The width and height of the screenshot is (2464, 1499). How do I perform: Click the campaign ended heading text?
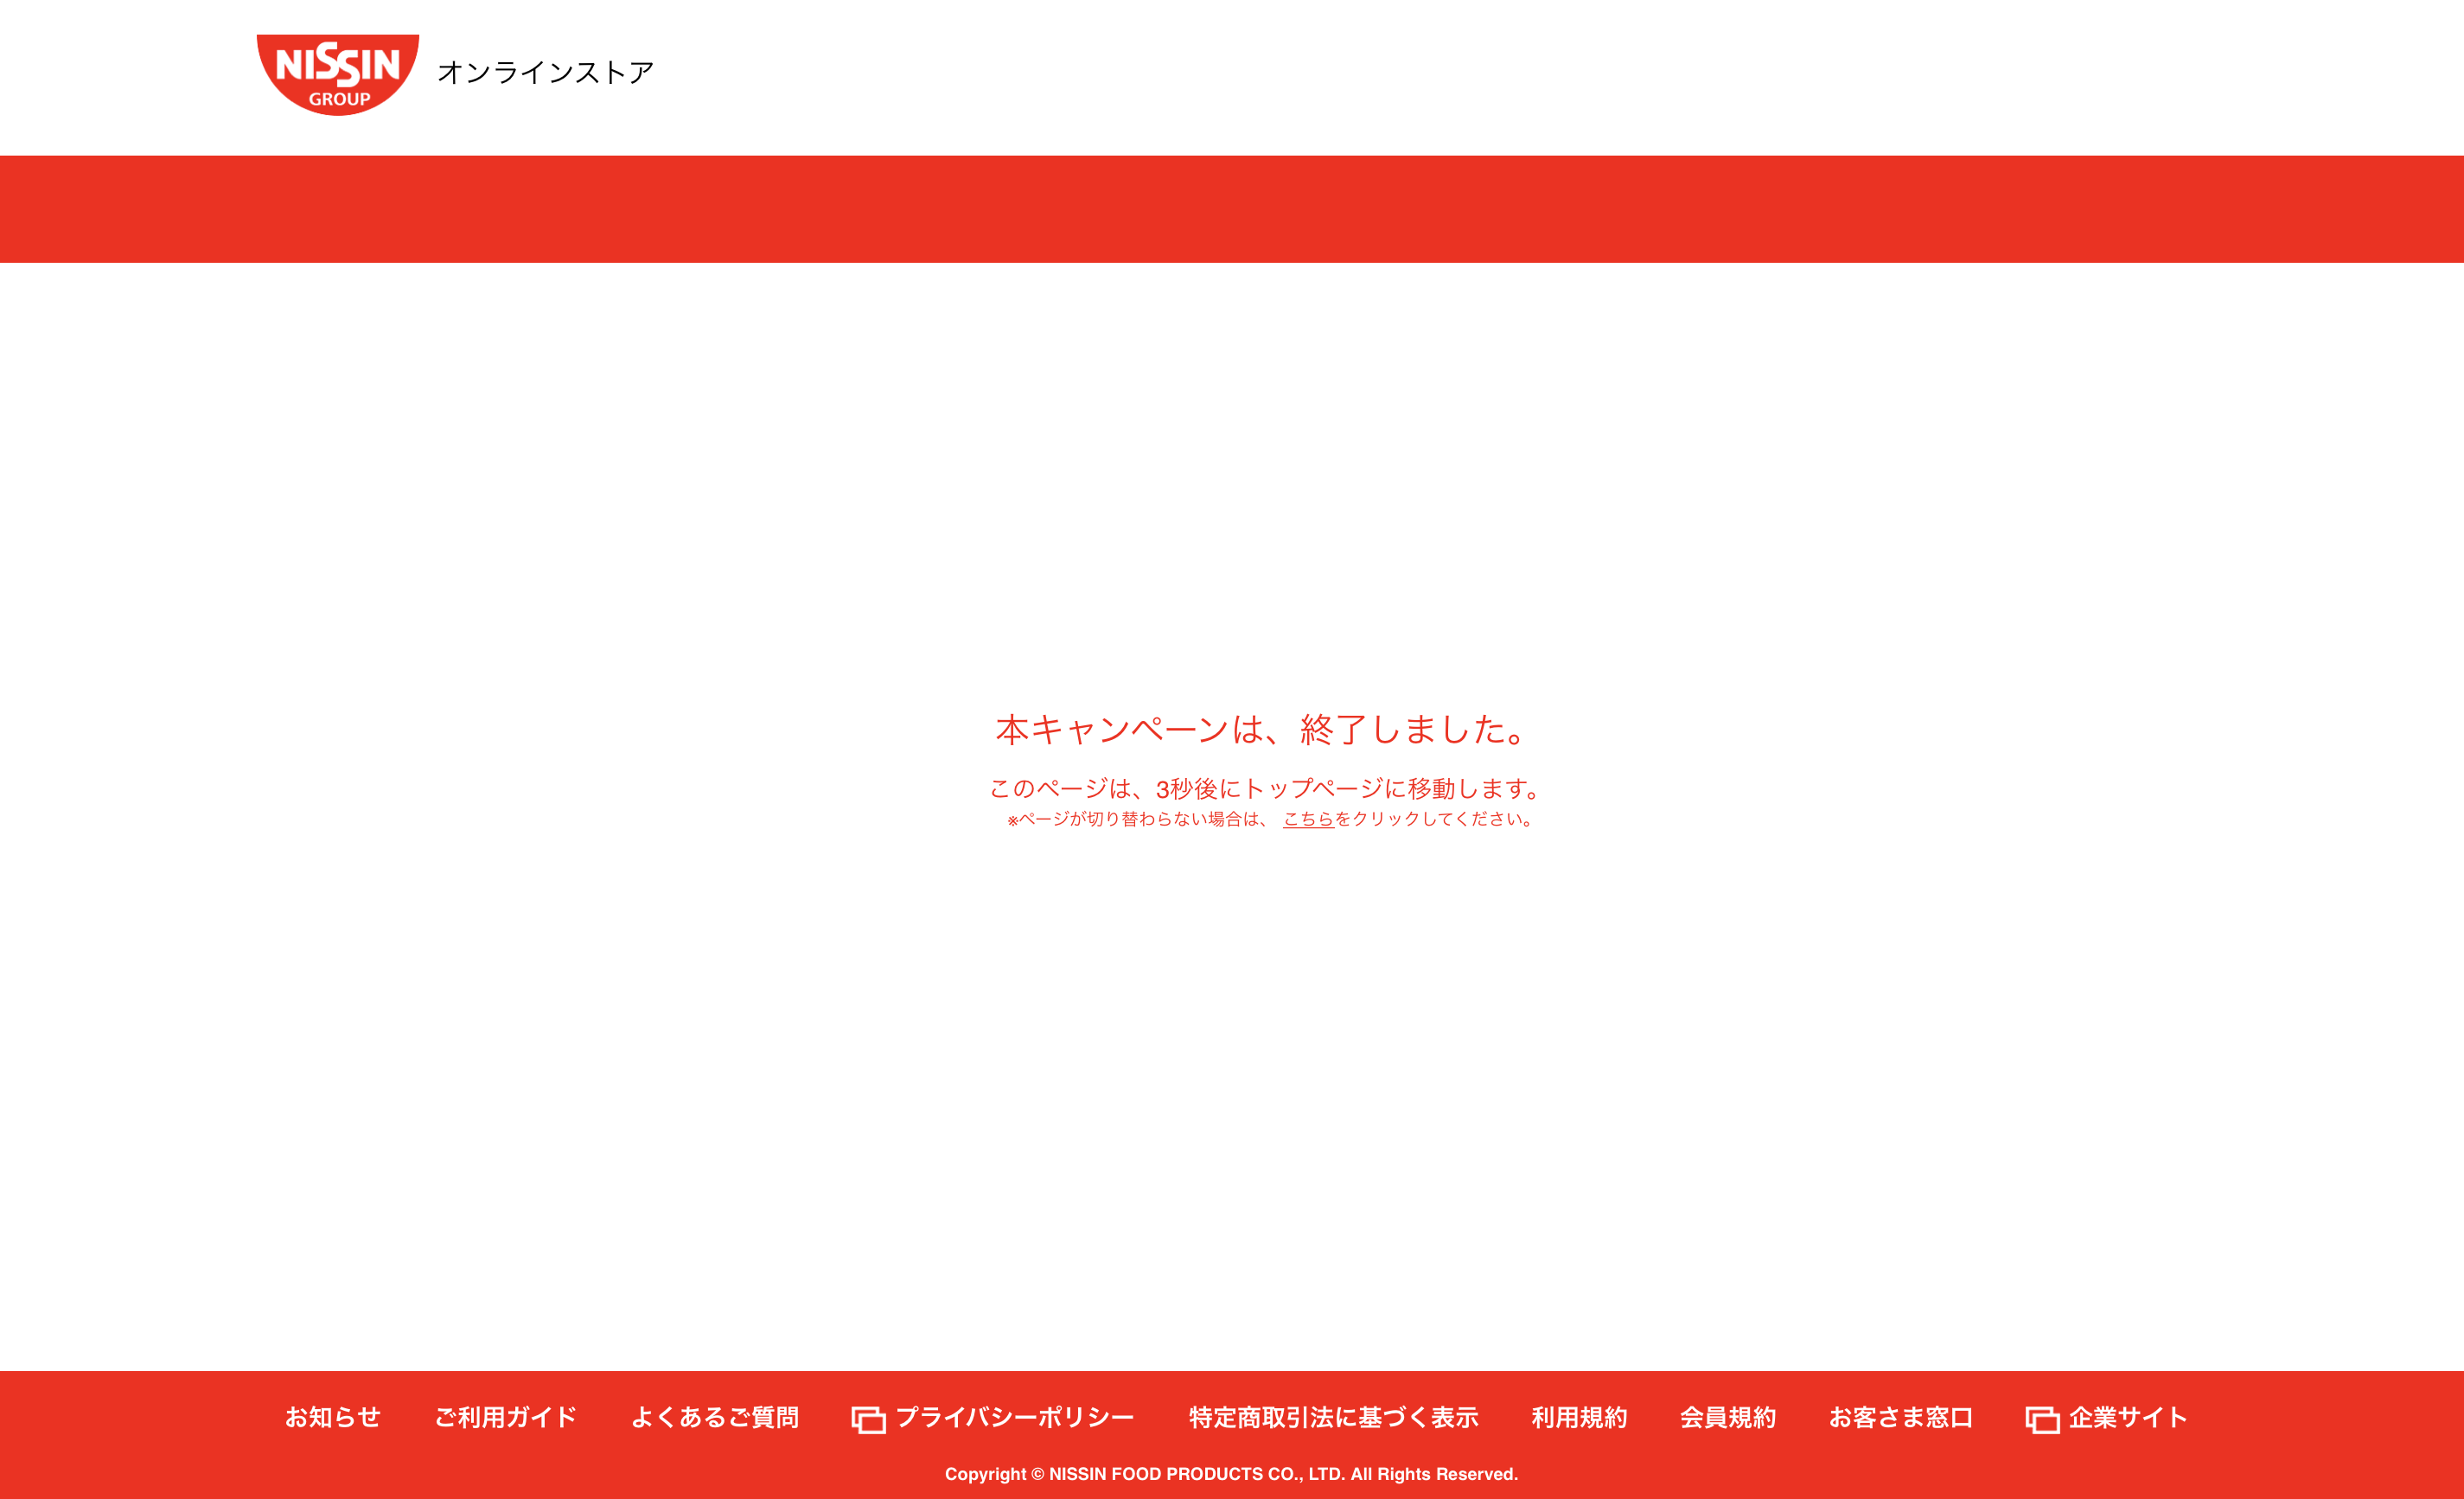click(x=1262, y=729)
